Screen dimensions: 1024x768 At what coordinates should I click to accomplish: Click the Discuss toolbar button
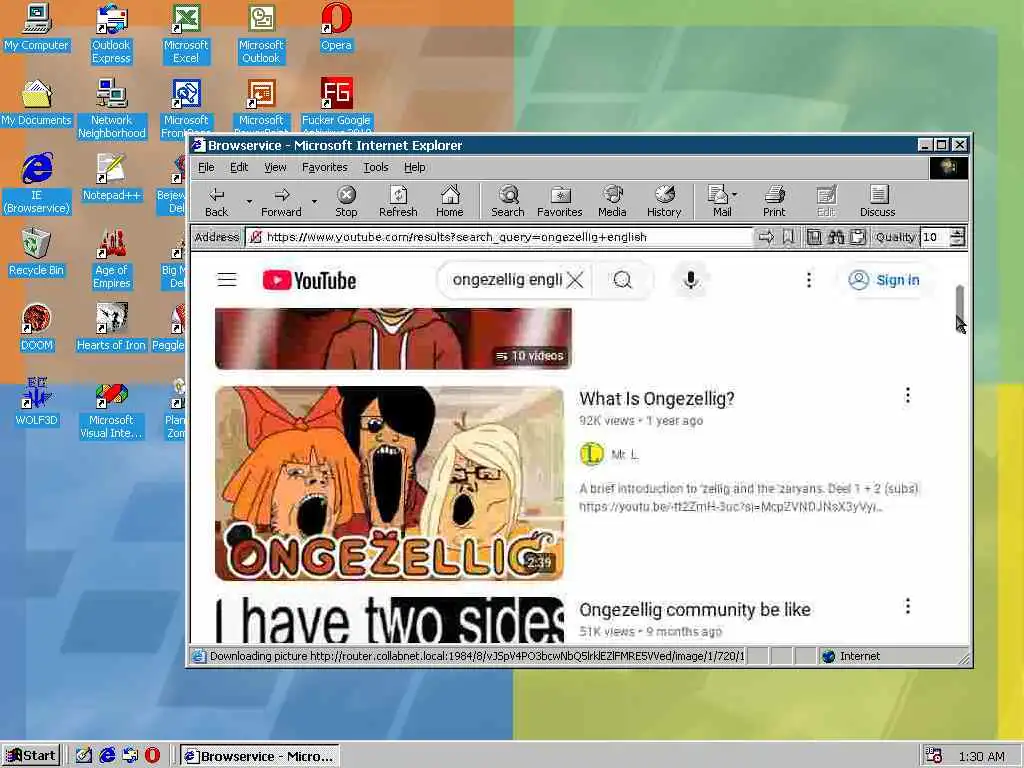[x=877, y=201]
